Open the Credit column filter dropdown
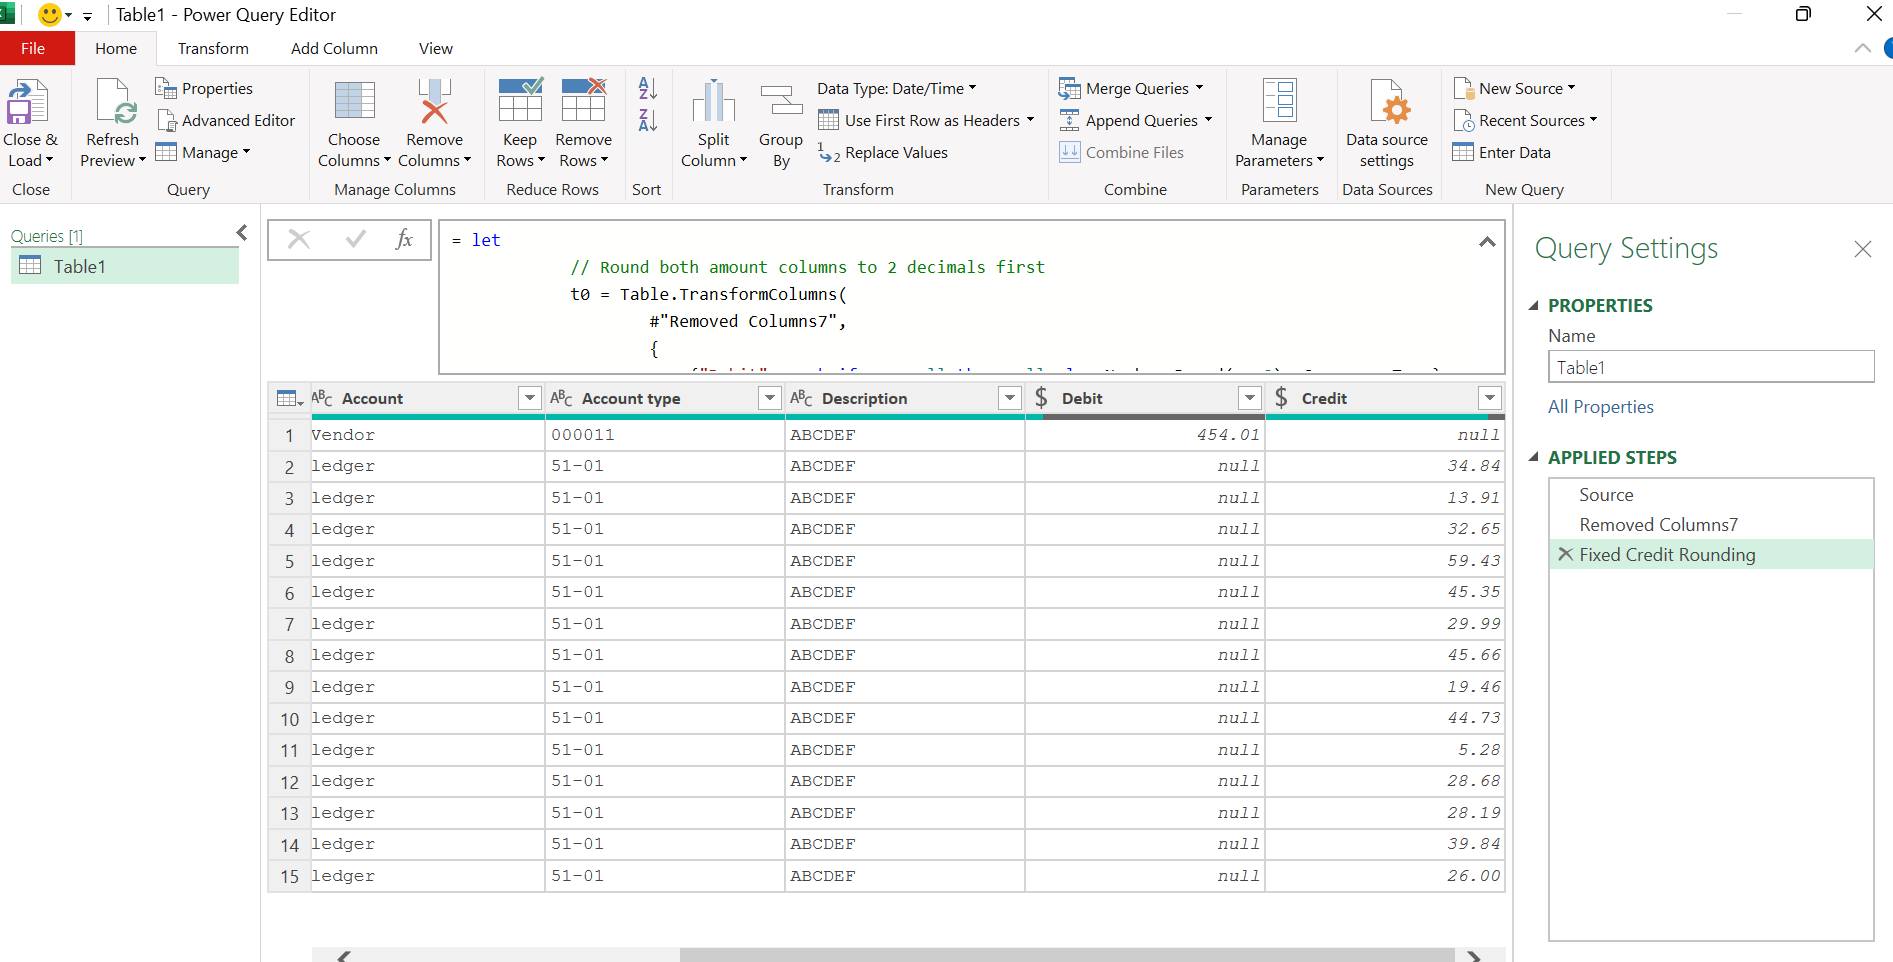This screenshot has height=962, width=1893. pyautogui.click(x=1490, y=398)
